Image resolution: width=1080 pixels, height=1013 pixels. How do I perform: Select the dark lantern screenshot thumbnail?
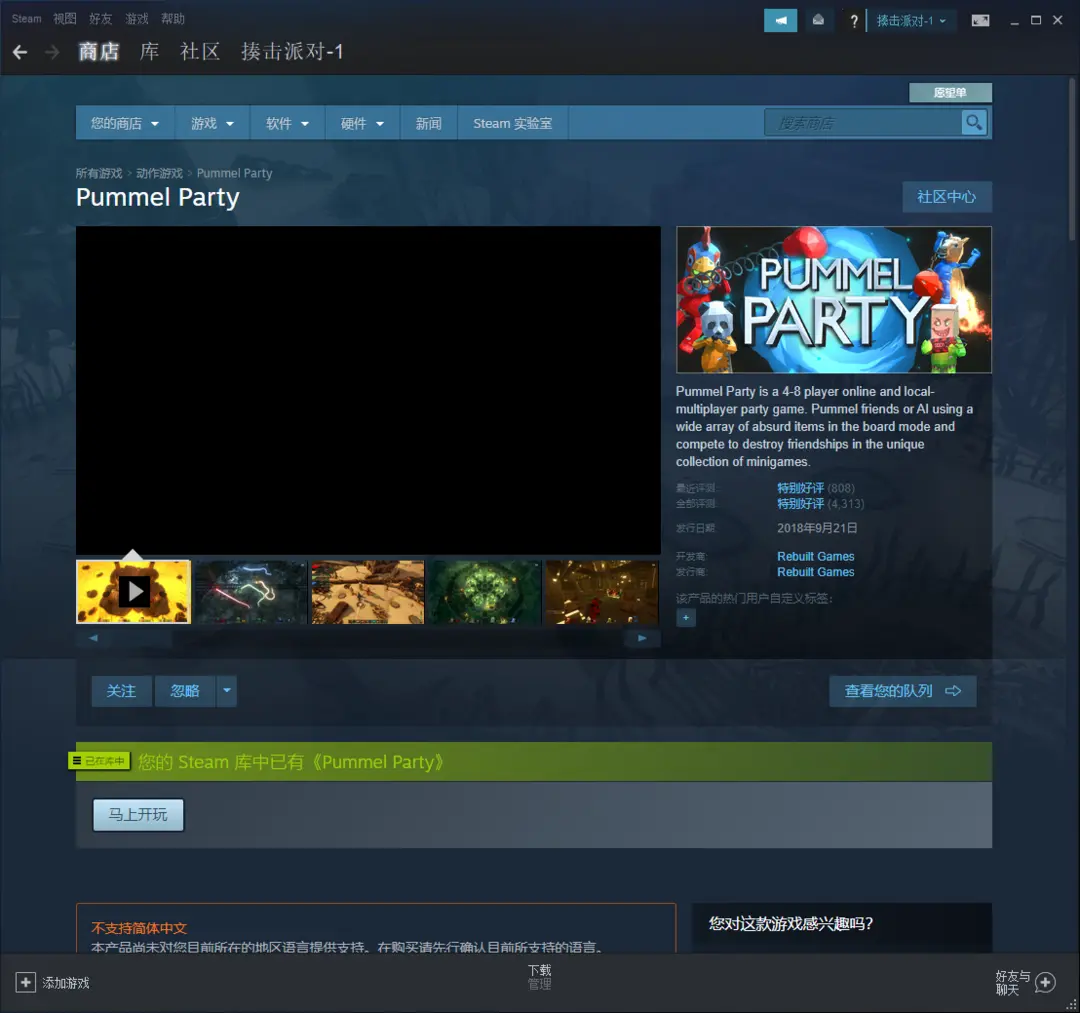pyautogui.click(x=601, y=592)
